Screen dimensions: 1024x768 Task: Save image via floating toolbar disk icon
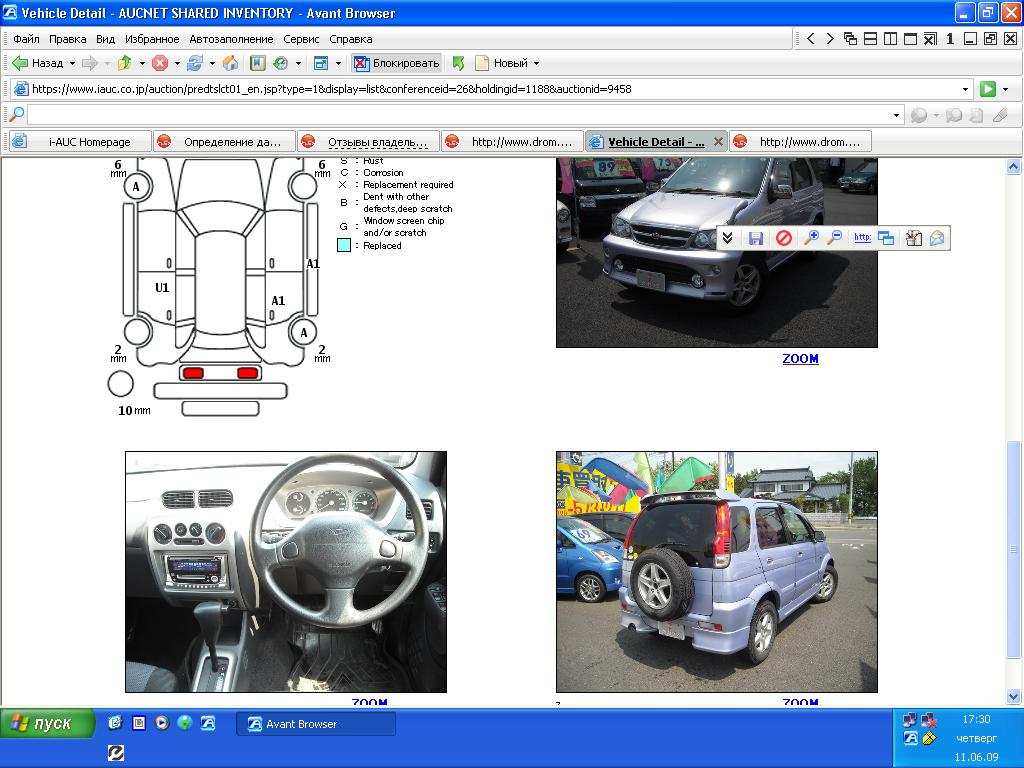click(x=756, y=238)
